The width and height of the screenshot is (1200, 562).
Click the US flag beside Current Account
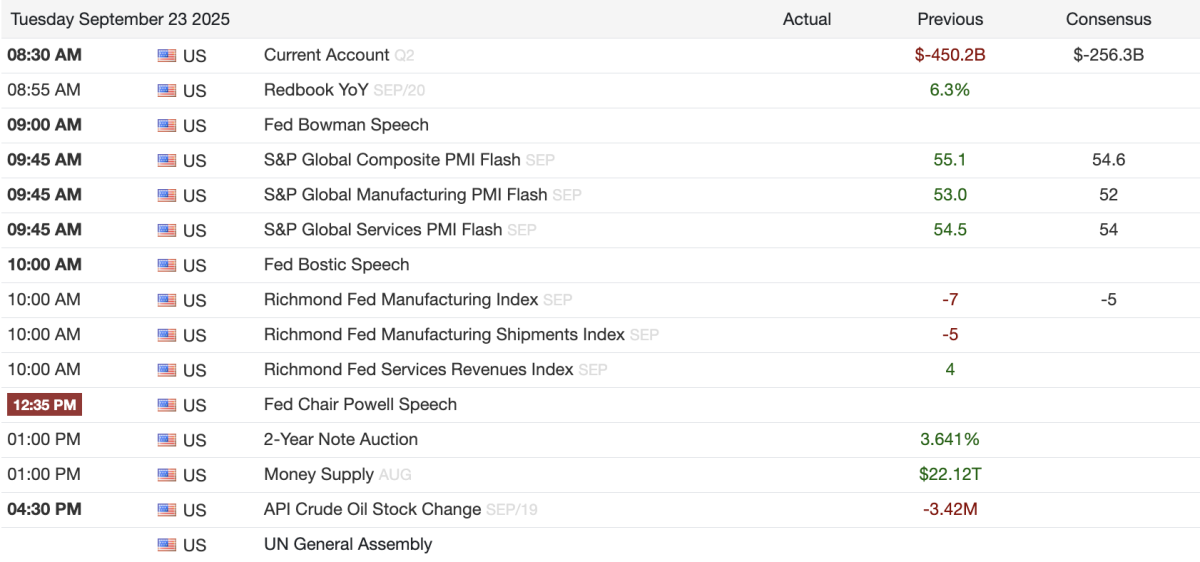(x=167, y=55)
